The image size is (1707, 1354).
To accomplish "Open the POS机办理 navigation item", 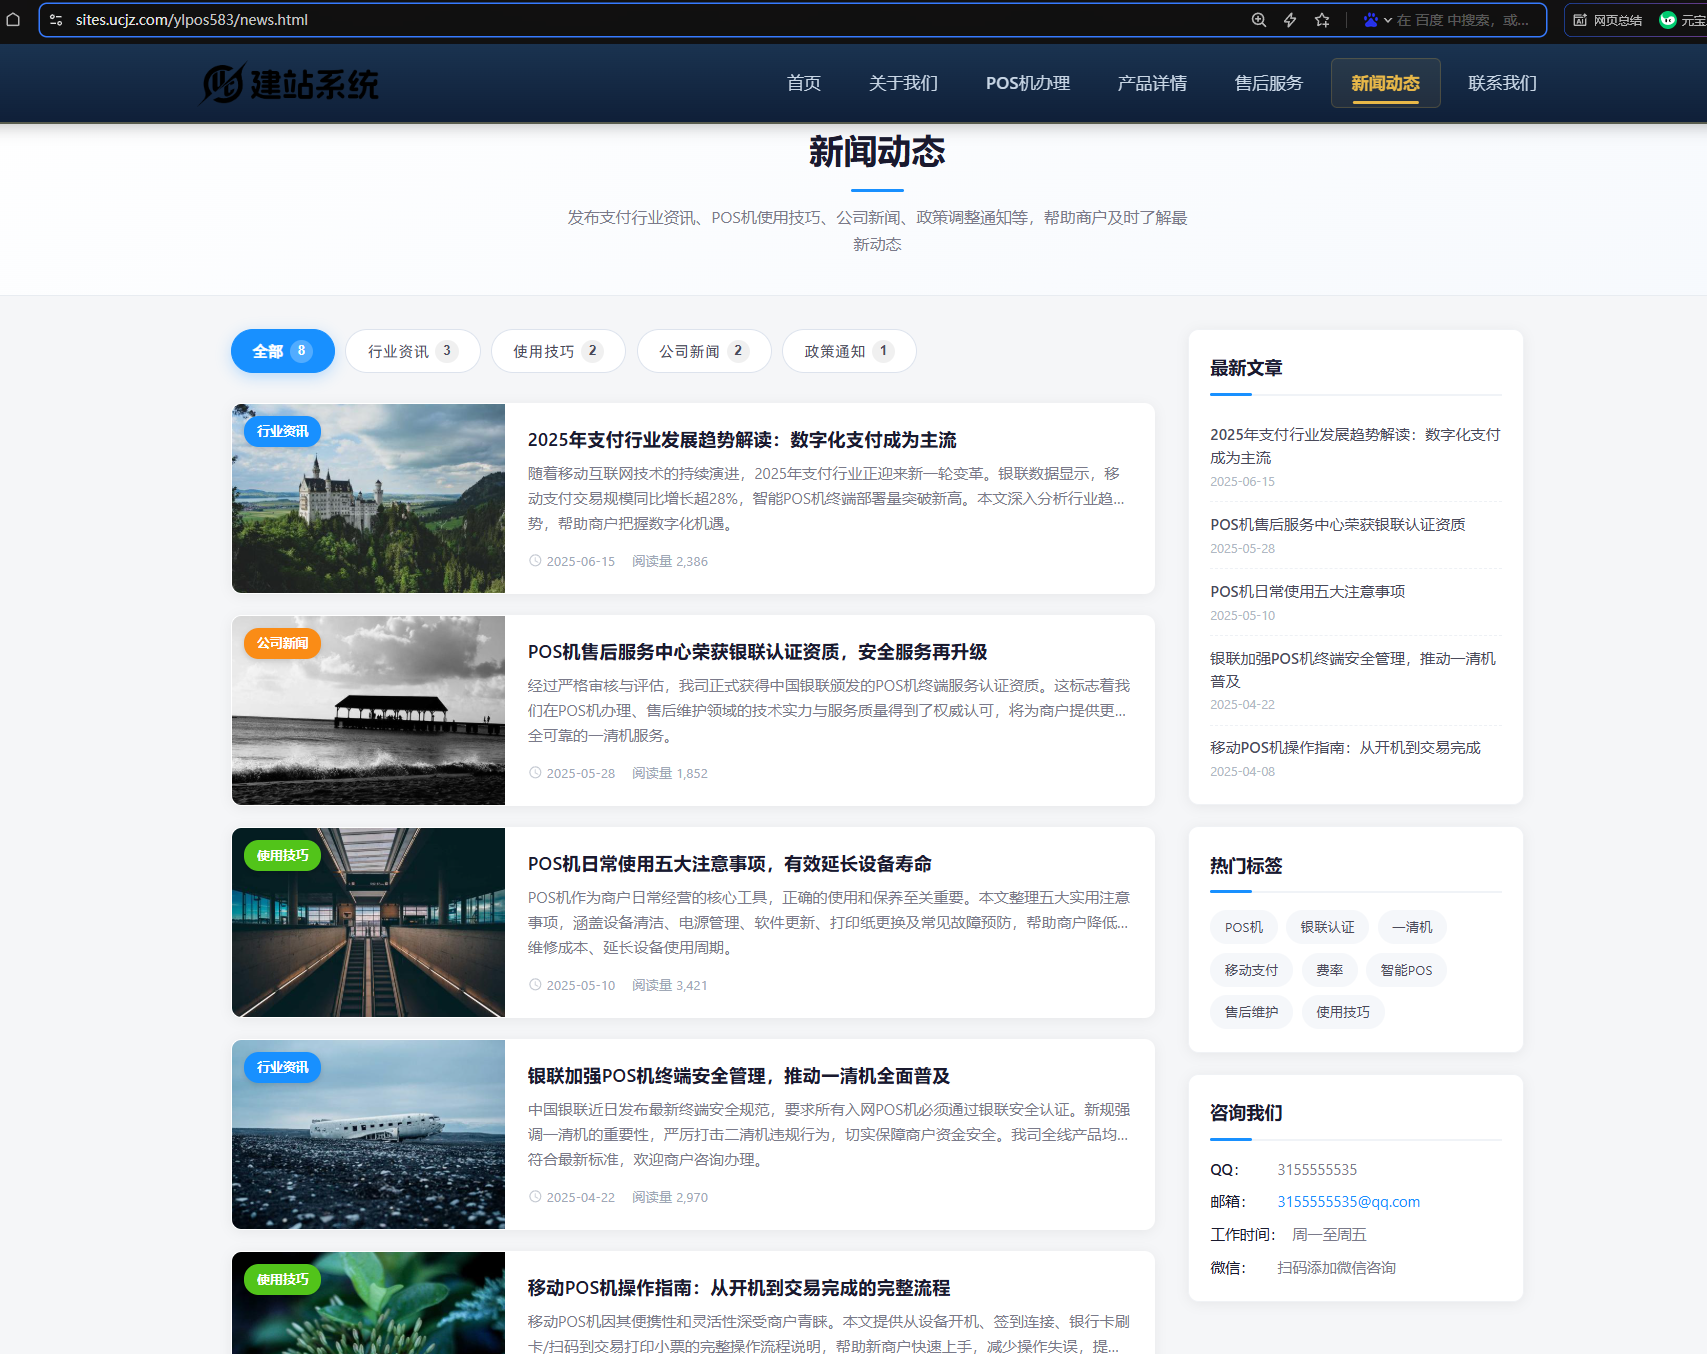I will point(1028,83).
